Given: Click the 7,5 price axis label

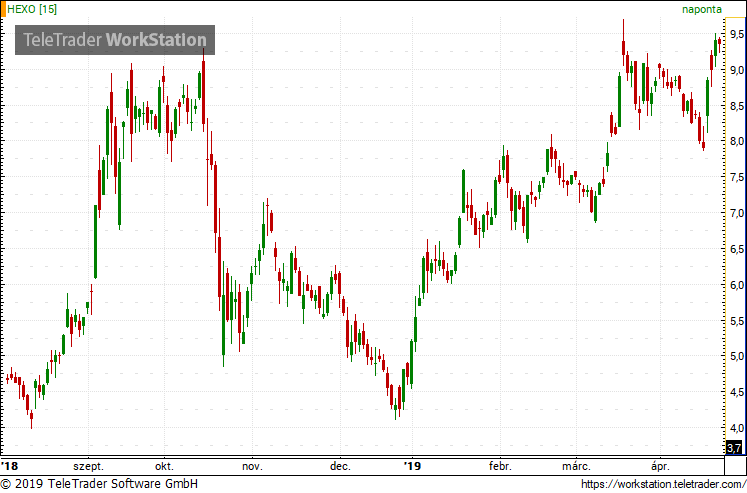Looking at the screenshot, I should click(x=737, y=178).
